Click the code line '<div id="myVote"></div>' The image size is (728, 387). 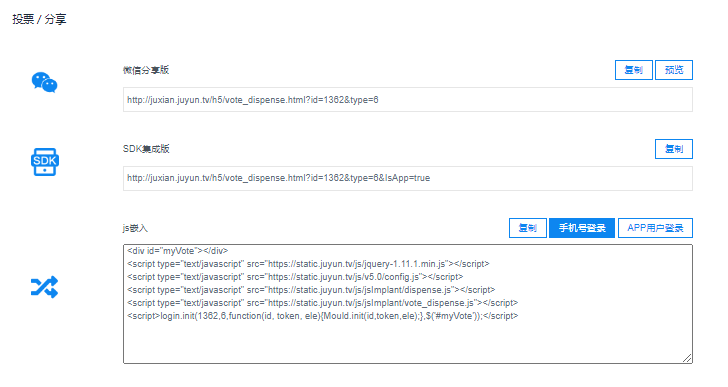(178, 251)
